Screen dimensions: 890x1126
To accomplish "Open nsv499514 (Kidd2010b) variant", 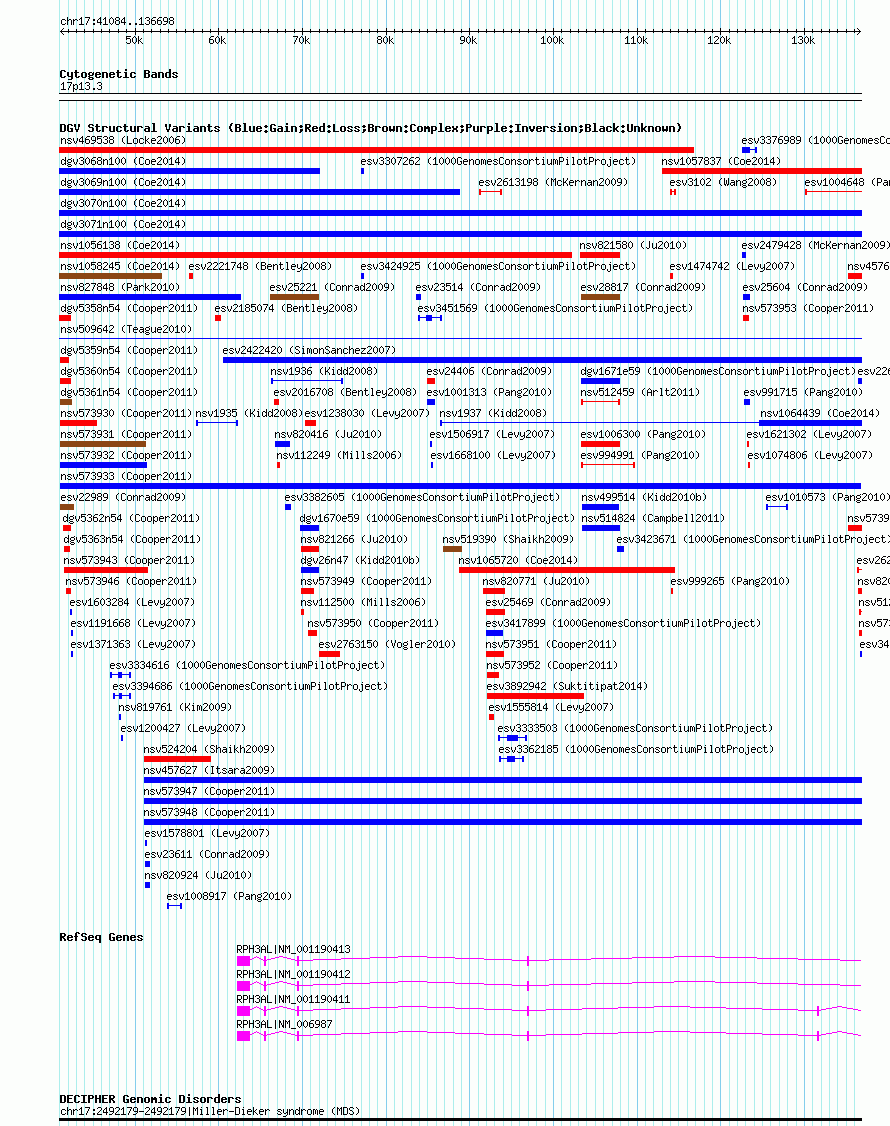I will (x=600, y=507).
